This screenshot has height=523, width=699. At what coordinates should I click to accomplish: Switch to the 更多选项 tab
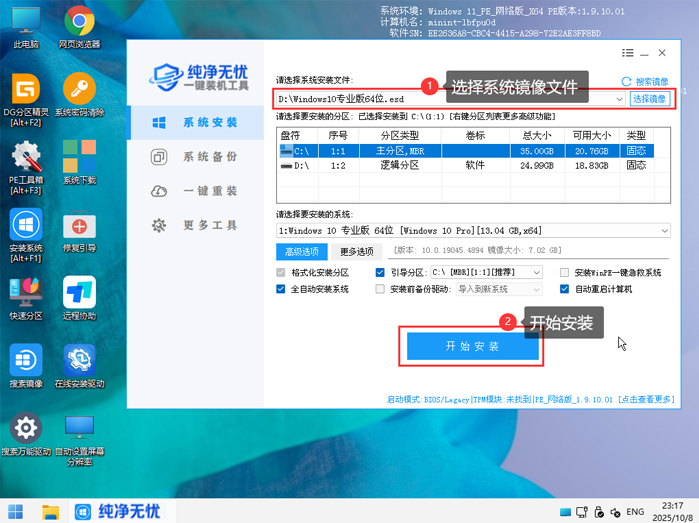[x=356, y=251]
